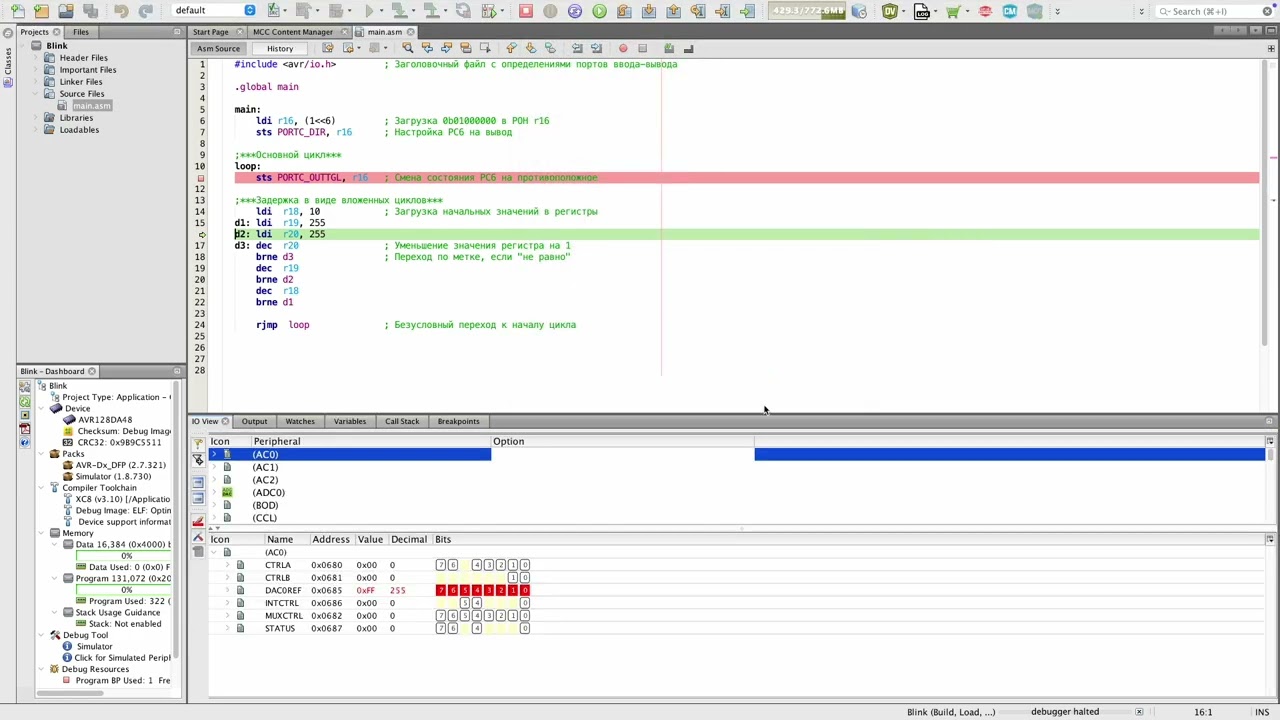Collapse the Source Files folder
1280x720 pixels.
(x=36, y=94)
